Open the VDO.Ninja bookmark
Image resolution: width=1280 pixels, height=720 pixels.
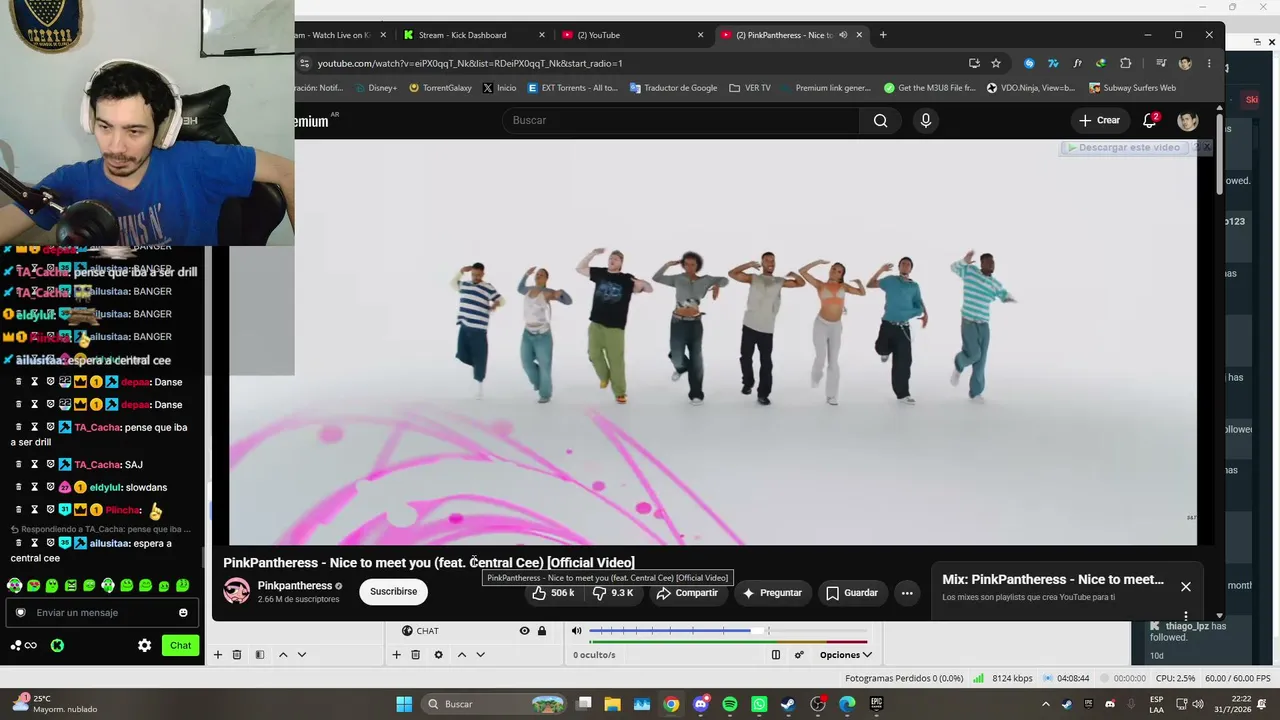[1030, 88]
